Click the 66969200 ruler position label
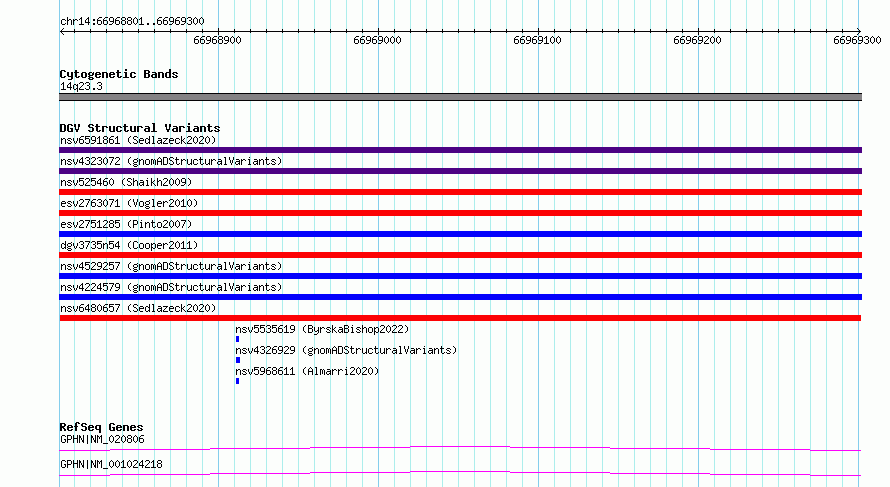This screenshot has width=890, height=487. point(698,40)
